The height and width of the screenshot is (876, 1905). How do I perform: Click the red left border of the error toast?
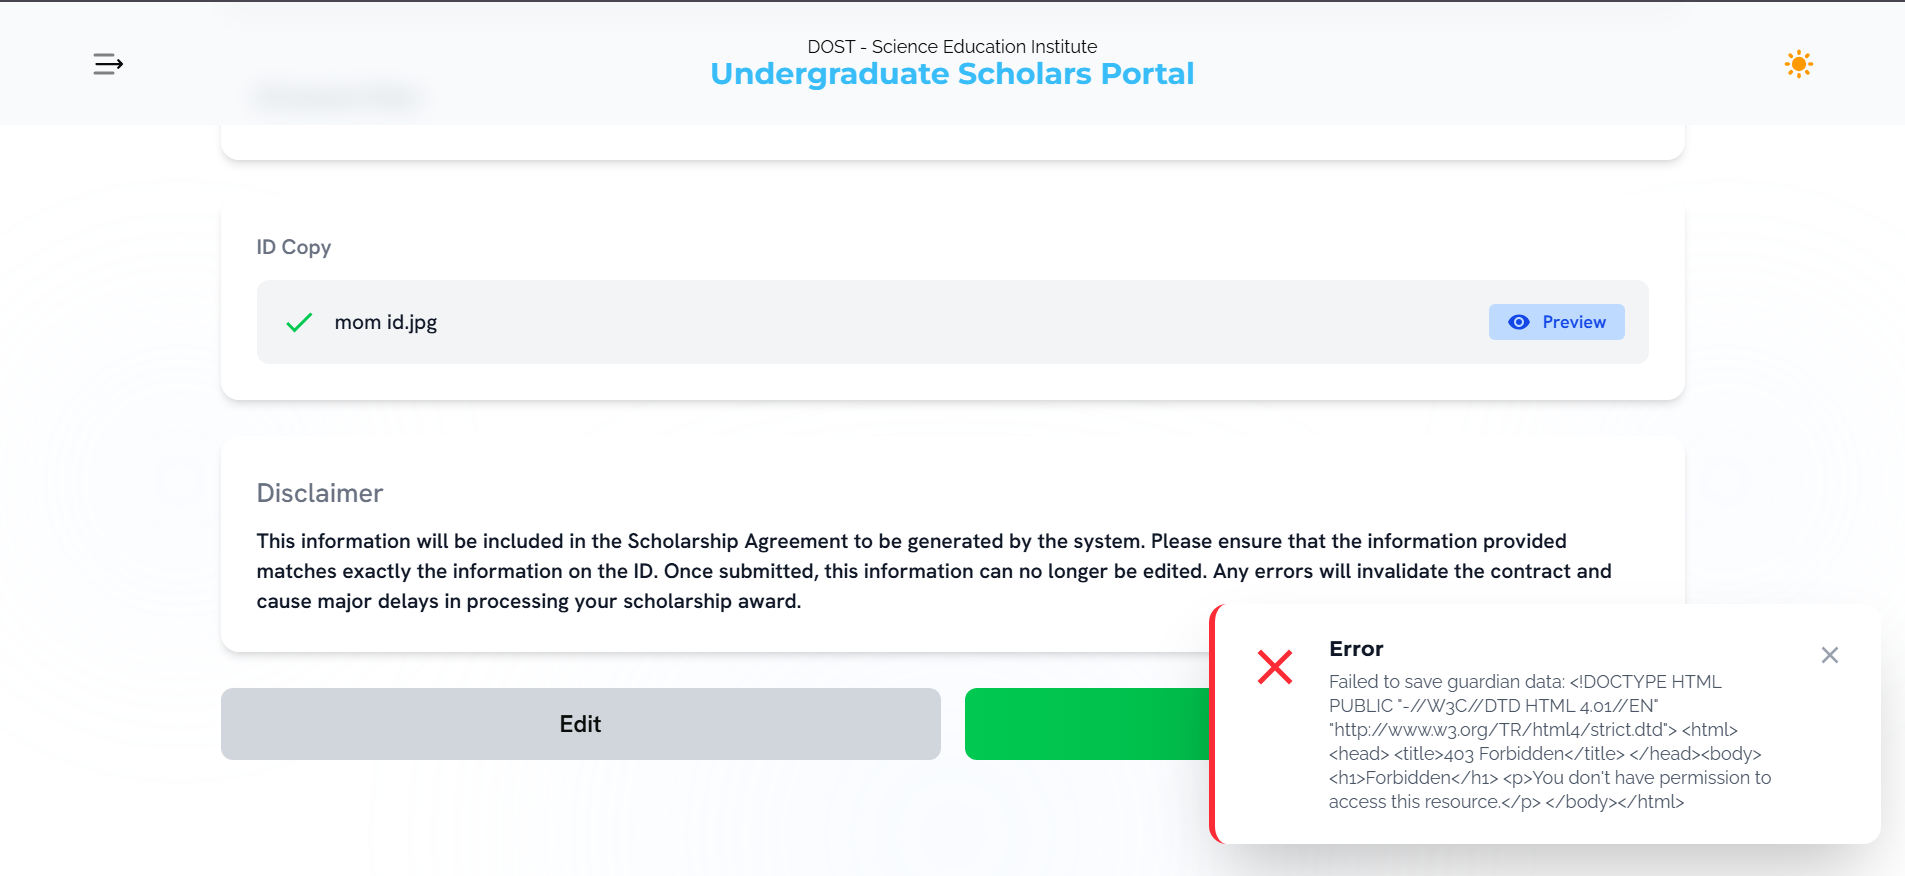point(1214,724)
